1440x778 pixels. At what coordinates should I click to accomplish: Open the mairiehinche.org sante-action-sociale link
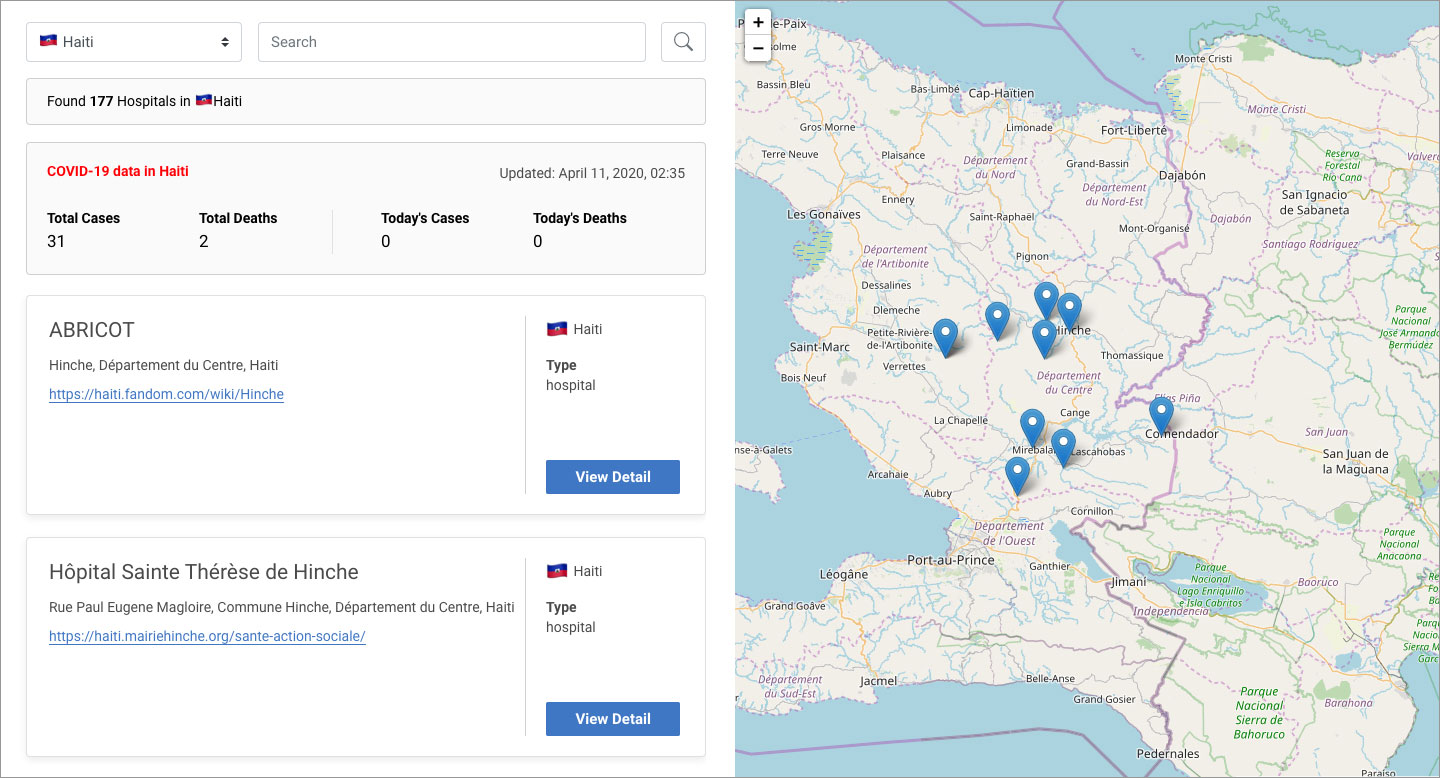[207, 636]
